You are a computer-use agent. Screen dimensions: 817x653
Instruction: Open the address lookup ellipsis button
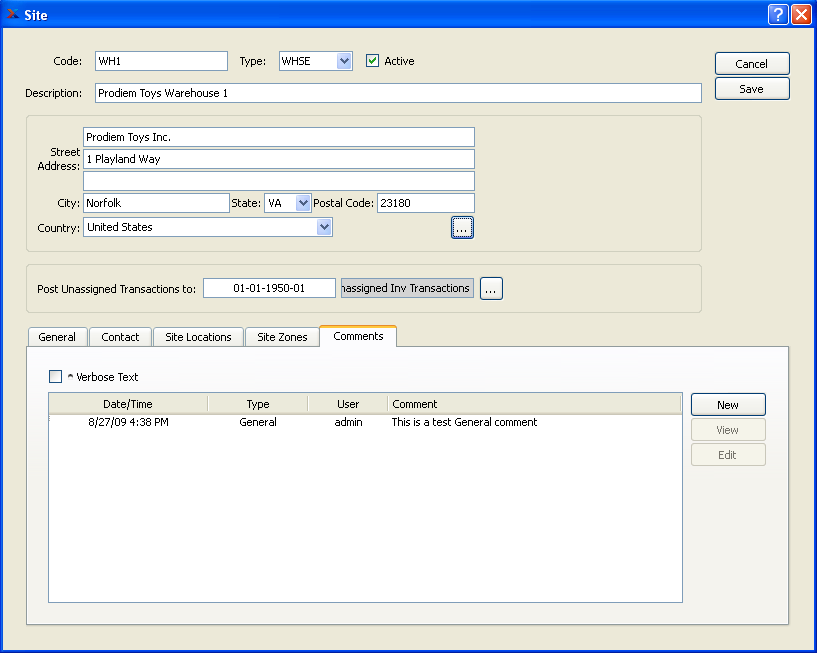(461, 228)
